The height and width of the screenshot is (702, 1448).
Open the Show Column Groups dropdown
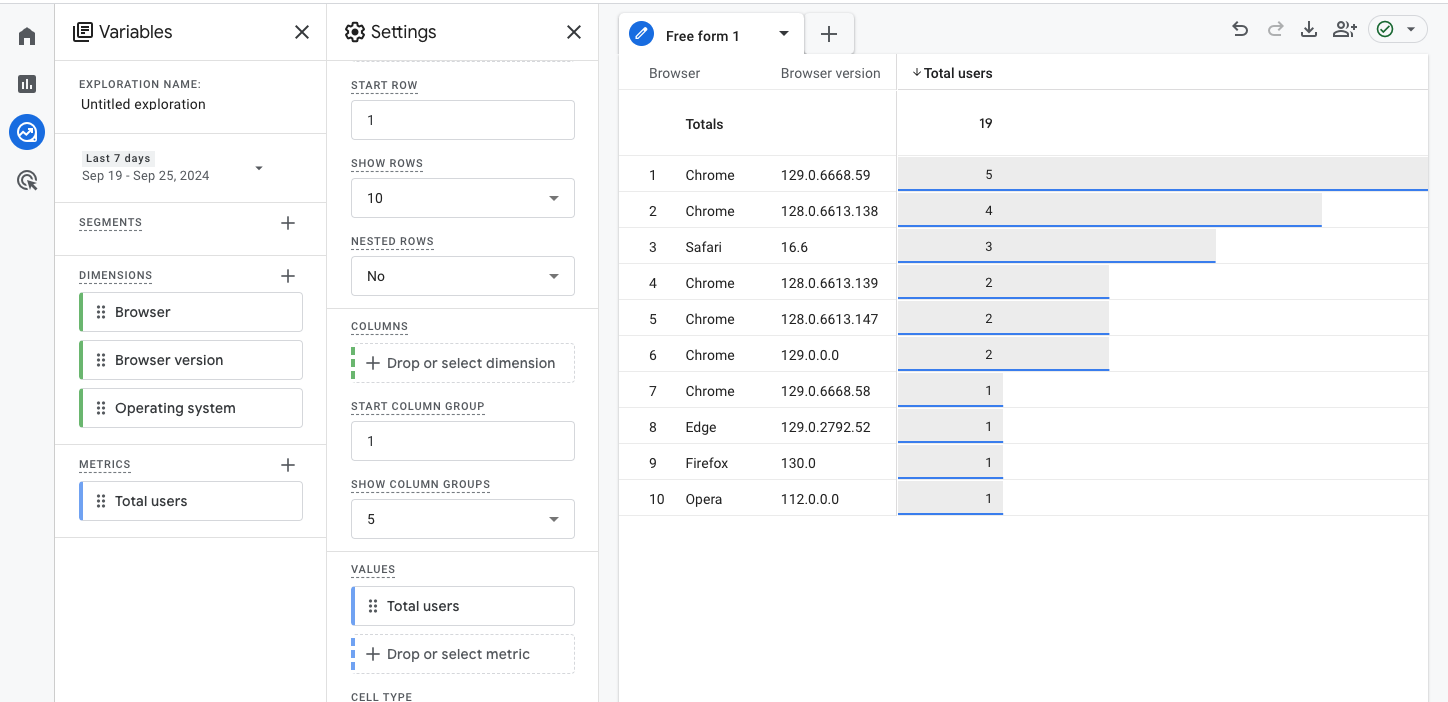(x=462, y=519)
